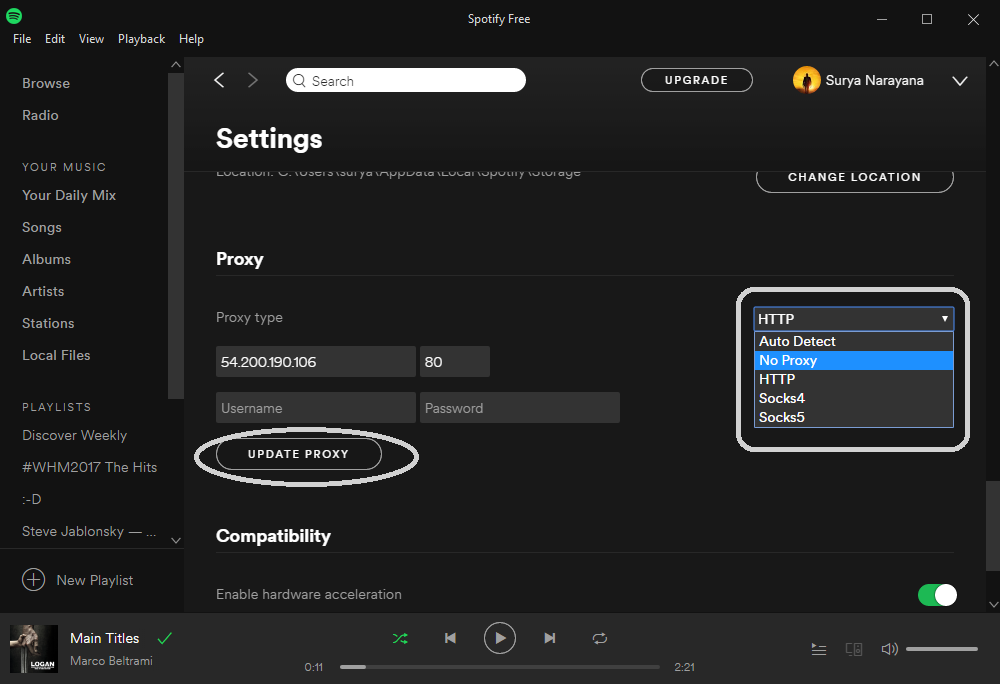Open Songs in Your Music
The width and height of the screenshot is (1000, 684).
click(x=42, y=228)
